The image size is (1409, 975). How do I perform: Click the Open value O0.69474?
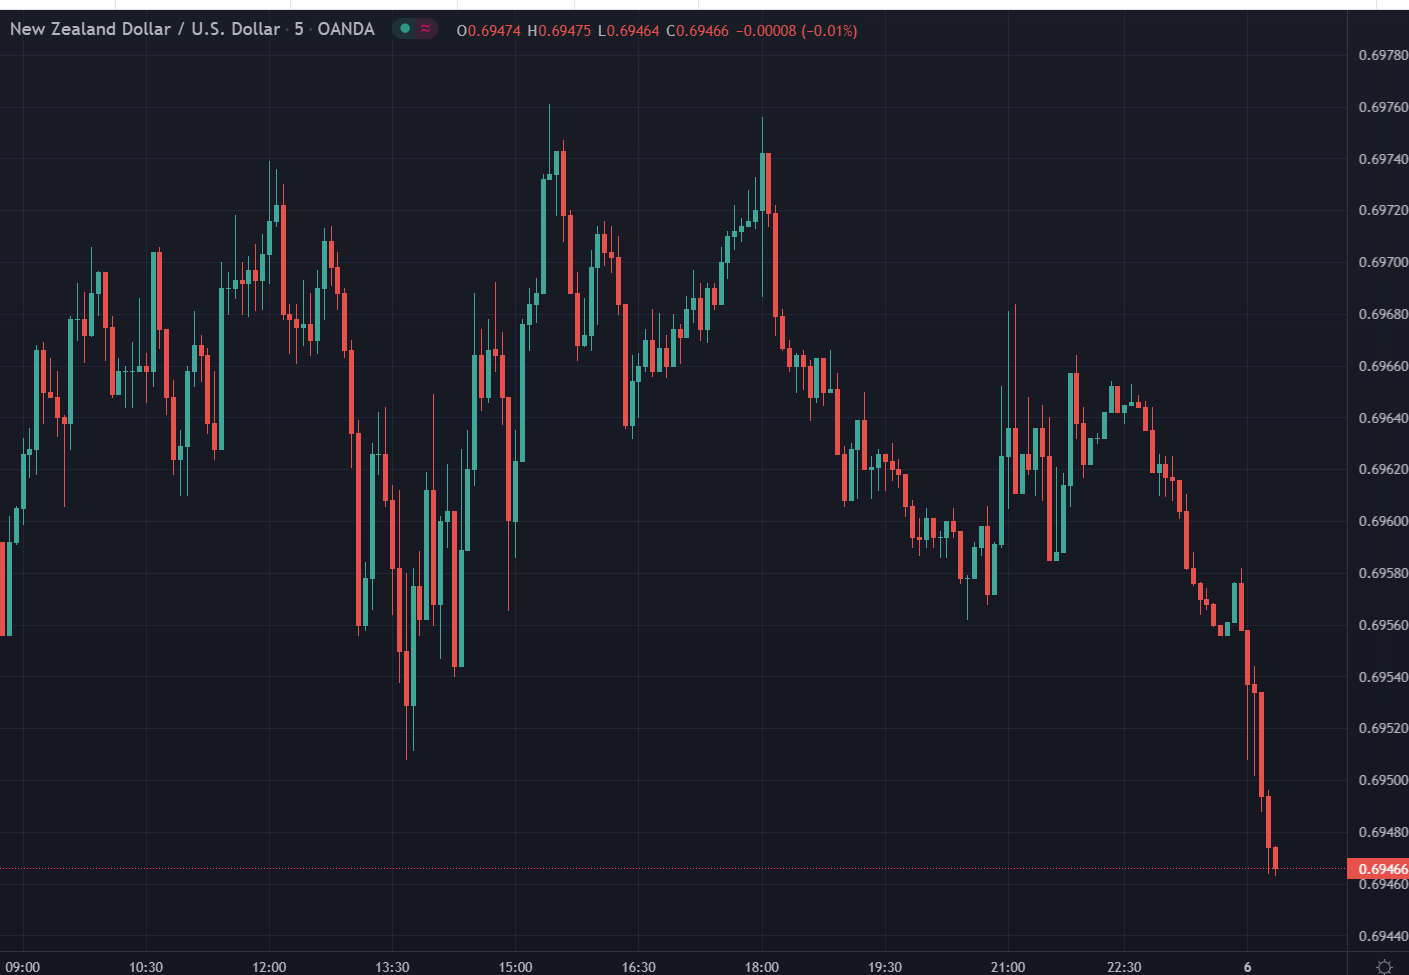[488, 31]
